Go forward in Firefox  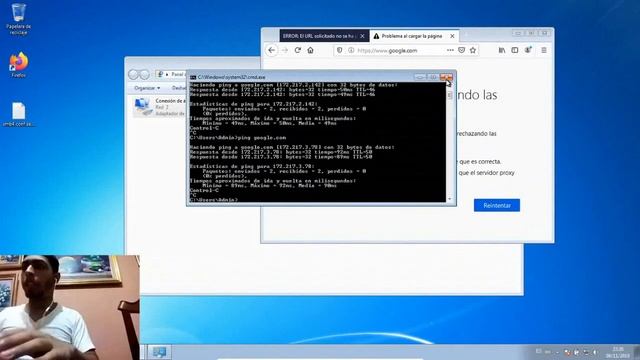click(285, 50)
